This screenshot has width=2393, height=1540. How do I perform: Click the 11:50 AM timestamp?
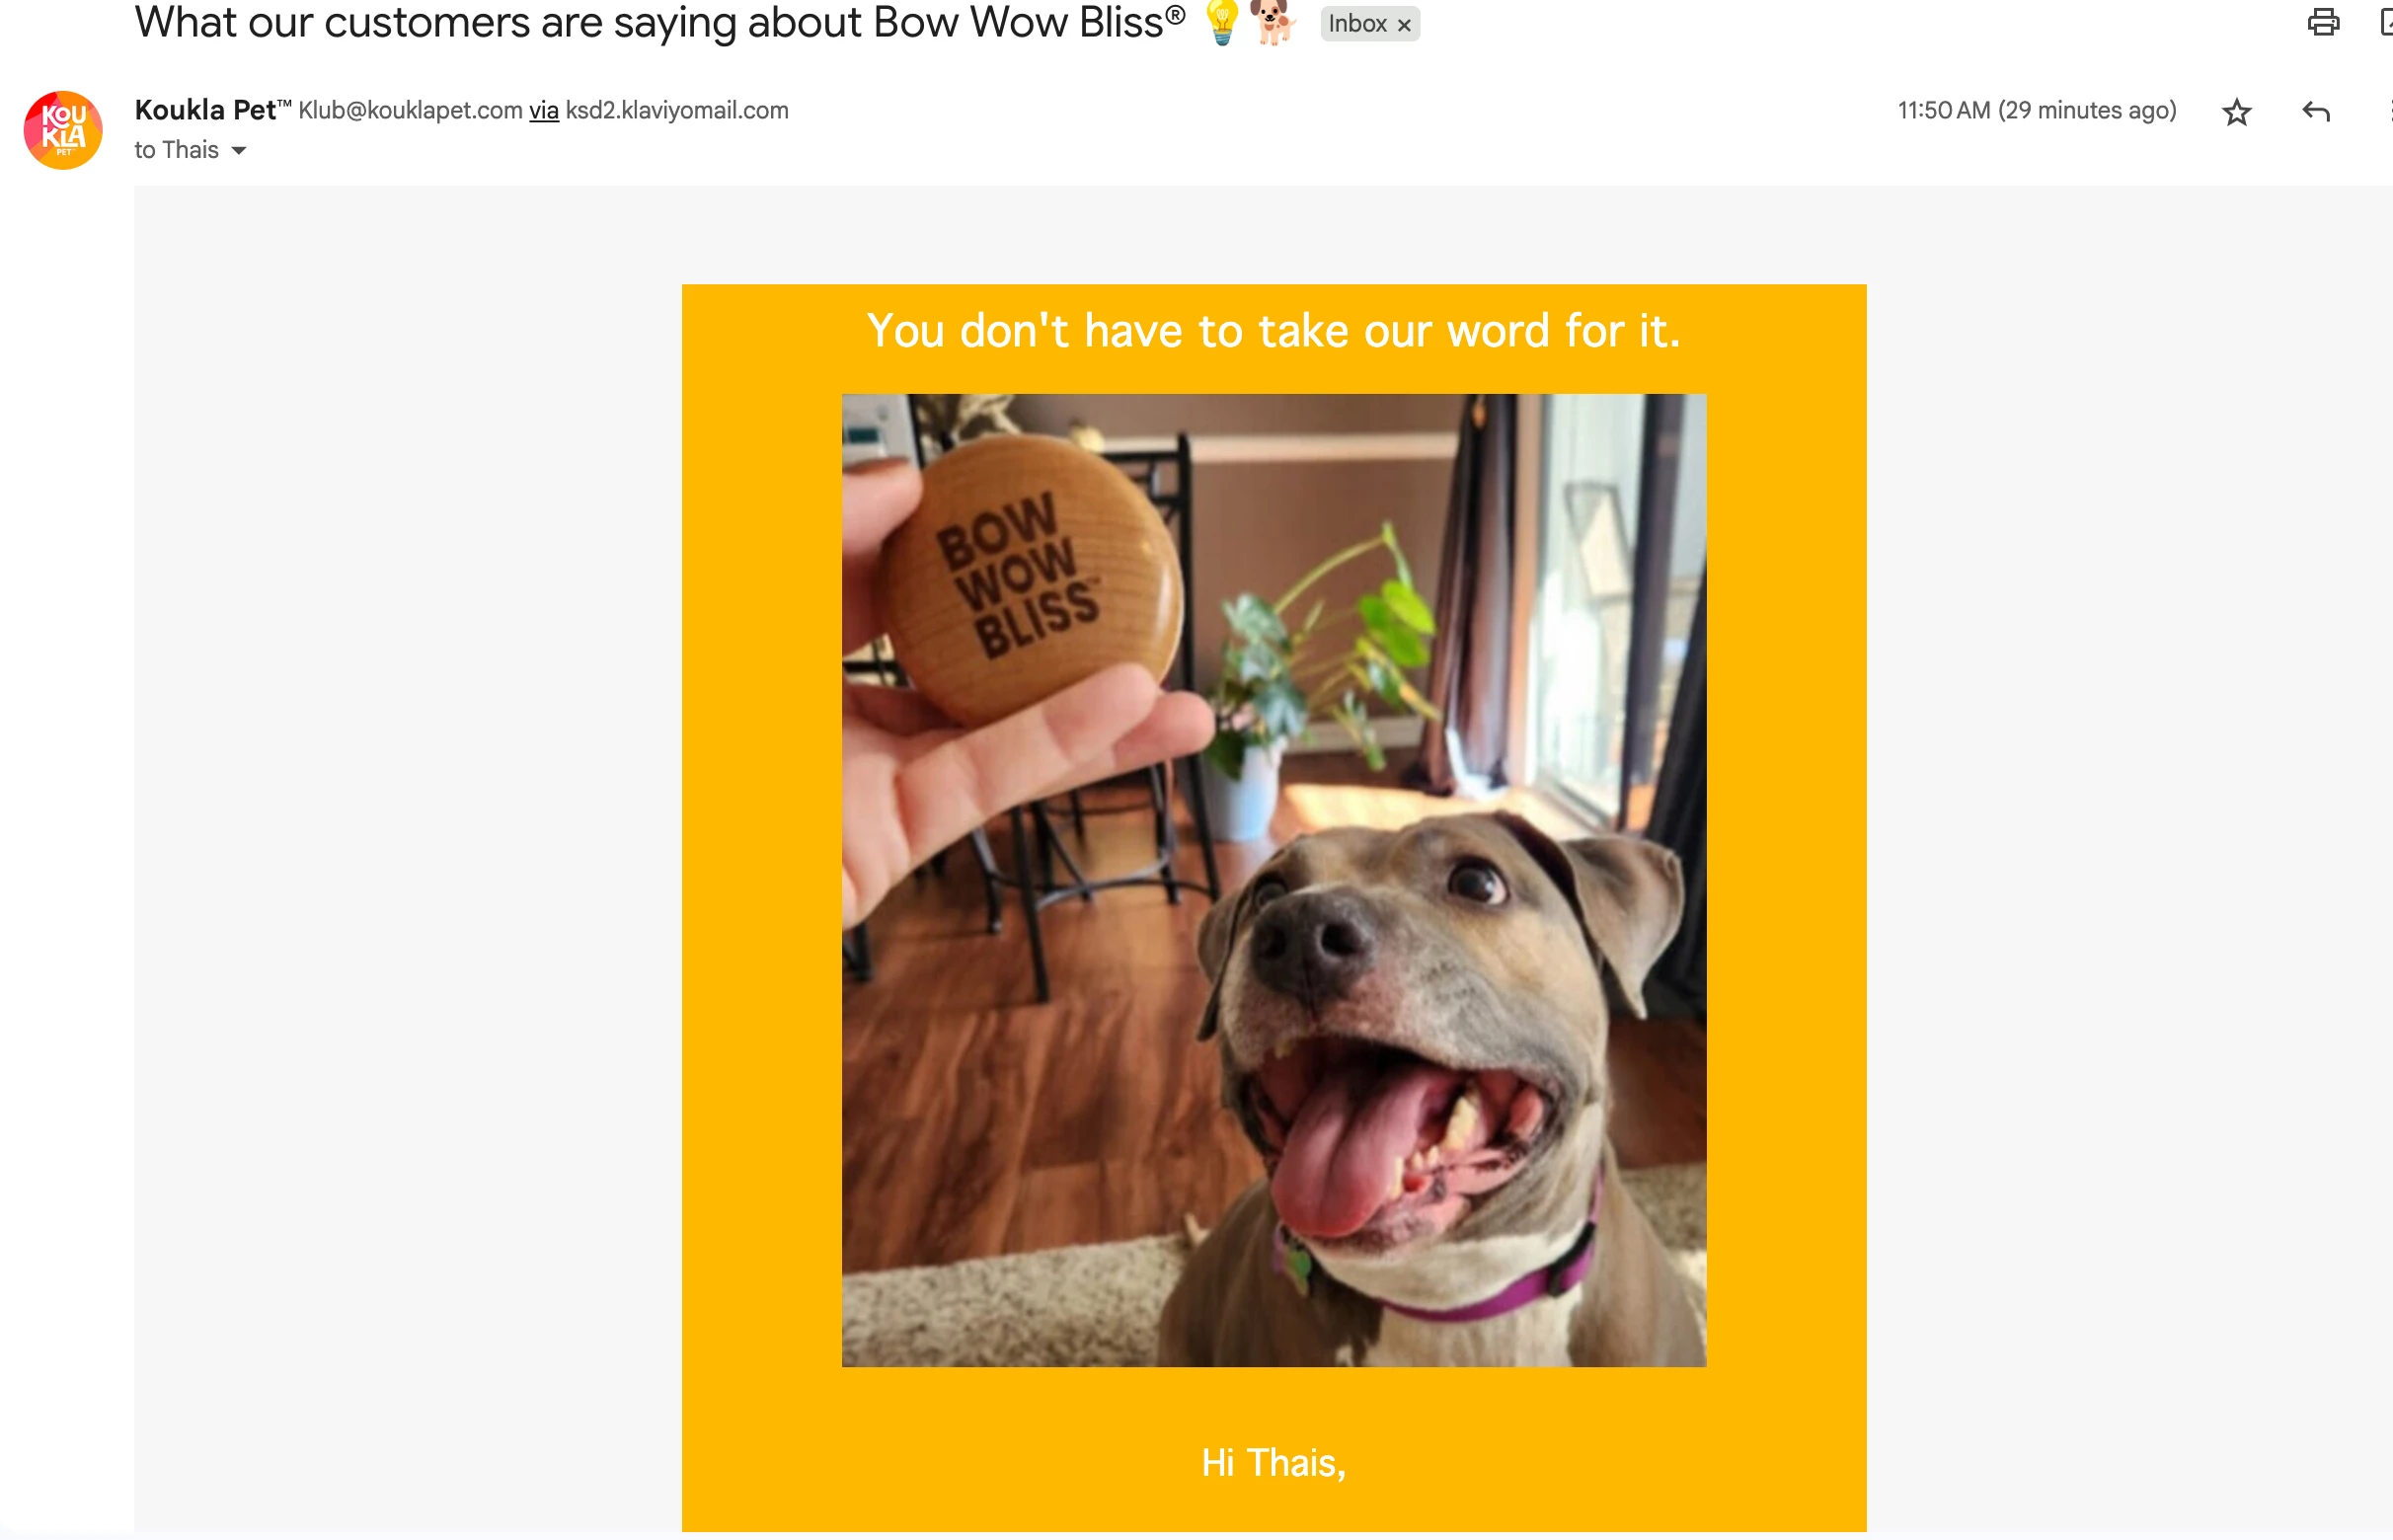click(x=2036, y=110)
